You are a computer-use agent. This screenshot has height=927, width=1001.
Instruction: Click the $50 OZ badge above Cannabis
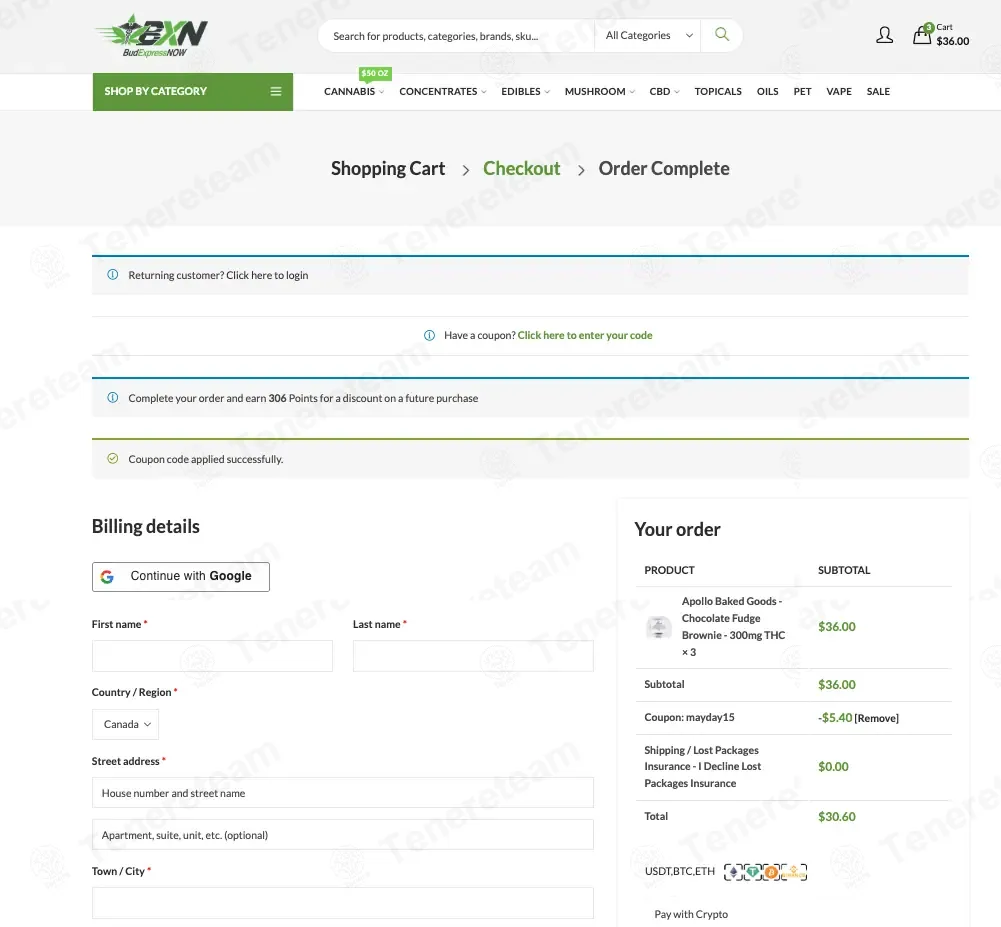click(375, 73)
